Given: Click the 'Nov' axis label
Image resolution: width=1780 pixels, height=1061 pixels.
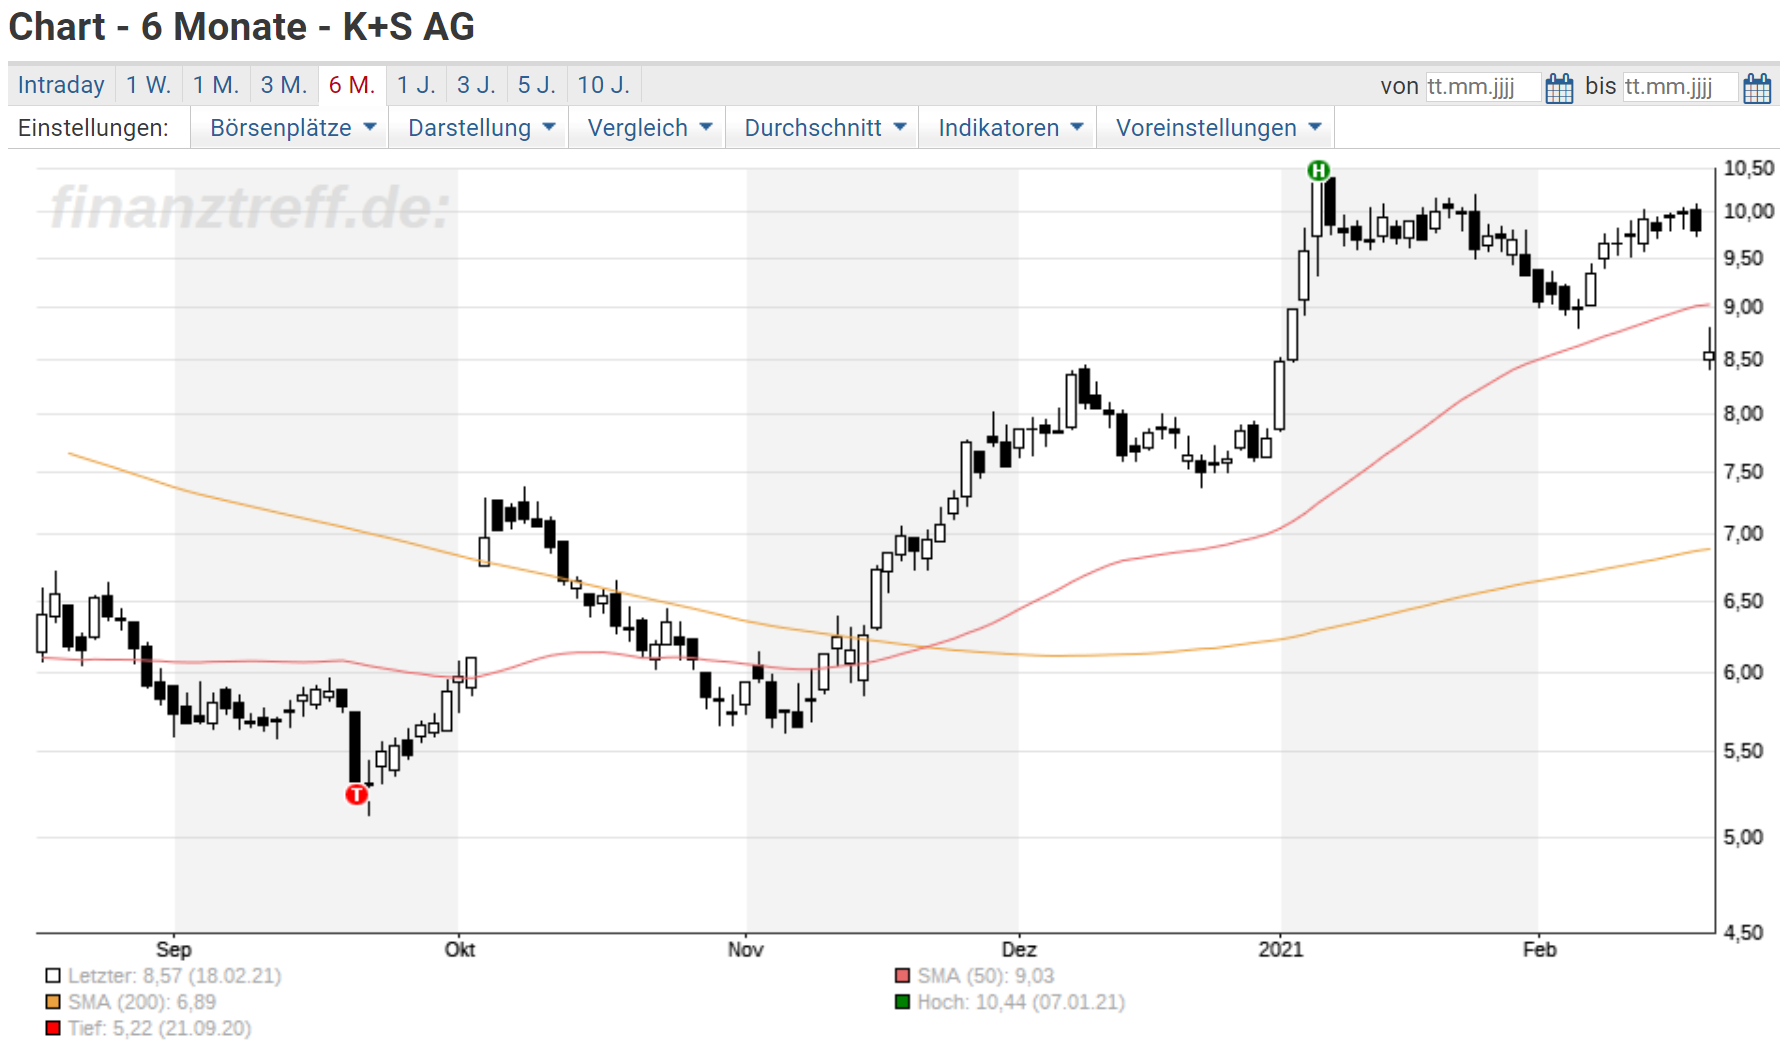Looking at the screenshot, I should (x=746, y=950).
